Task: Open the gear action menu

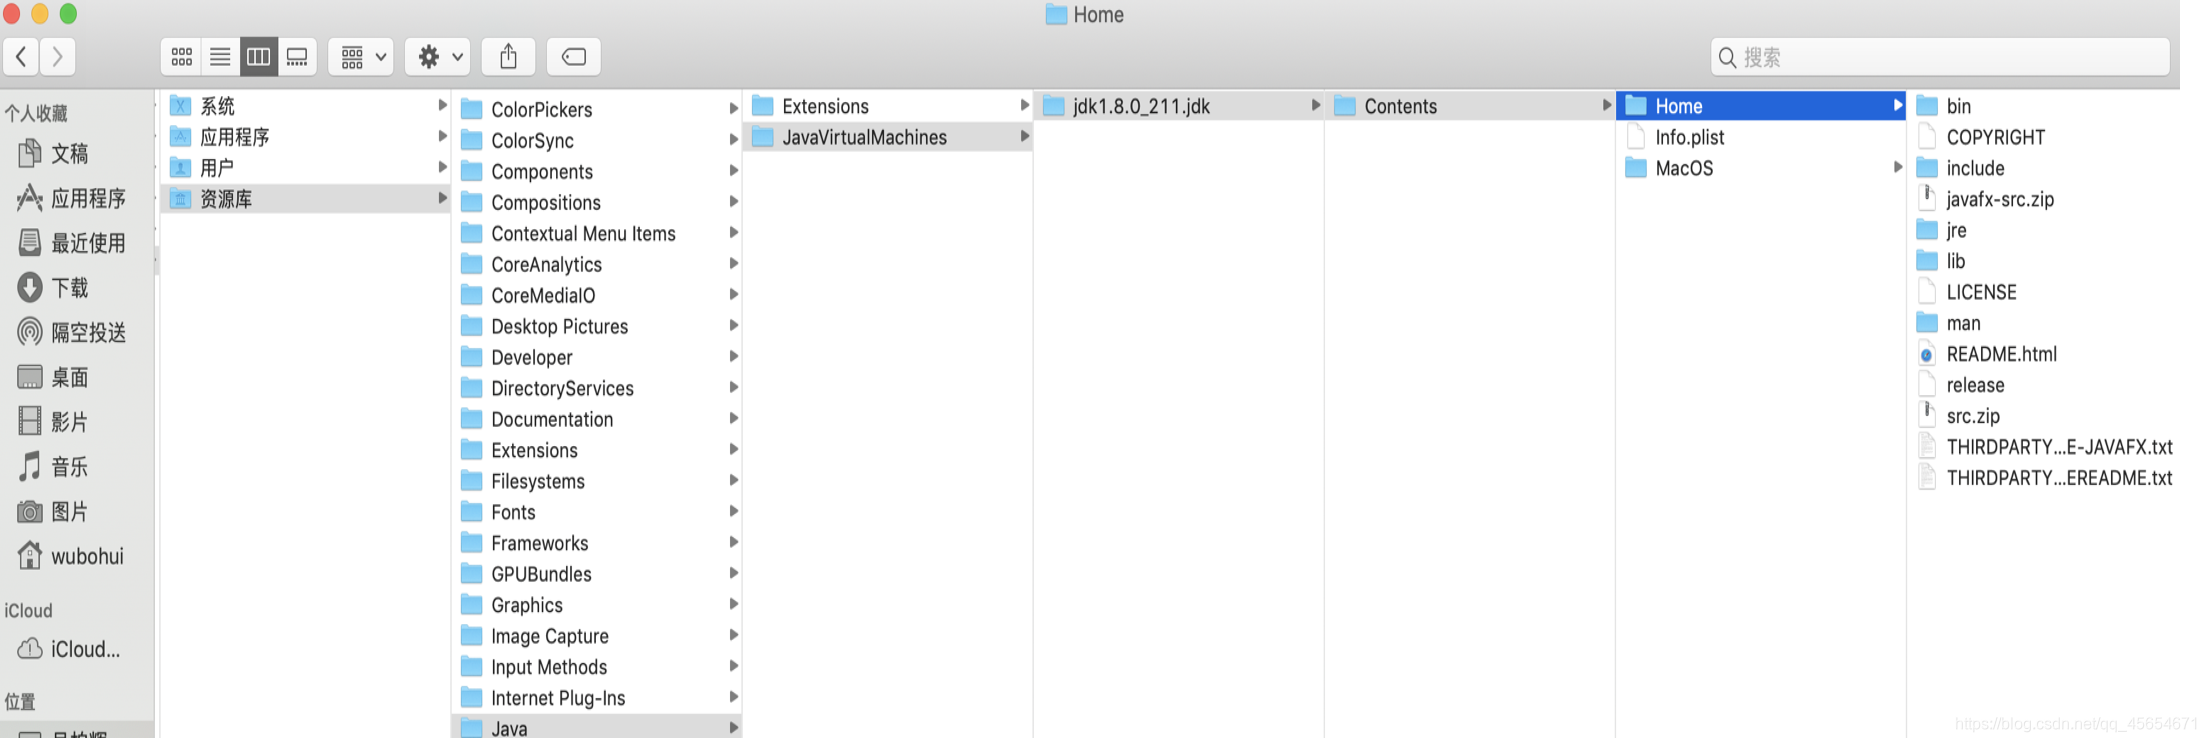Action: click(438, 57)
